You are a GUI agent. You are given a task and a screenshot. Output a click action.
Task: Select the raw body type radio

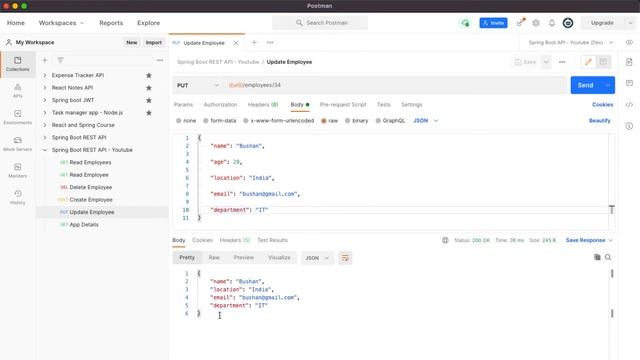(x=324, y=121)
